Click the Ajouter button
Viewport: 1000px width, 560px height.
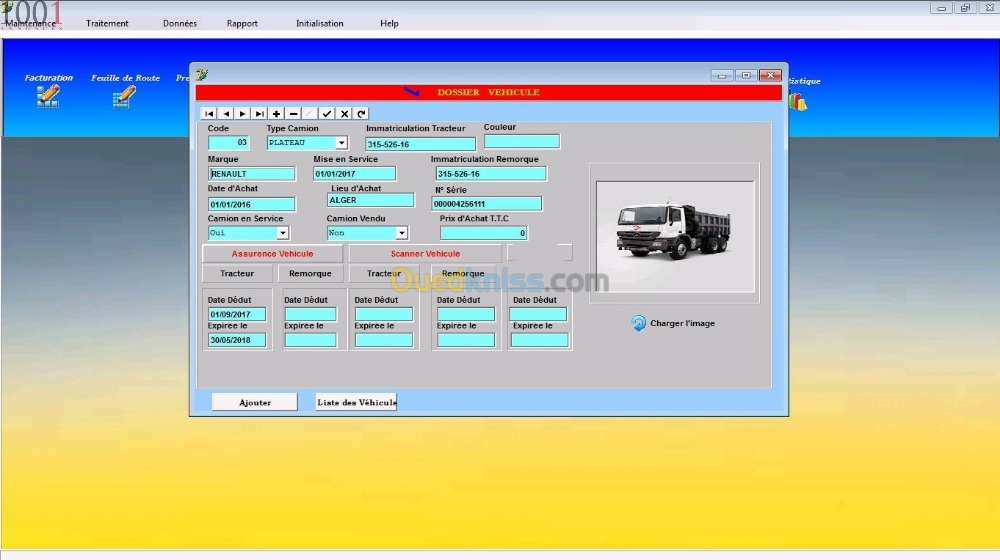coord(255,402)
